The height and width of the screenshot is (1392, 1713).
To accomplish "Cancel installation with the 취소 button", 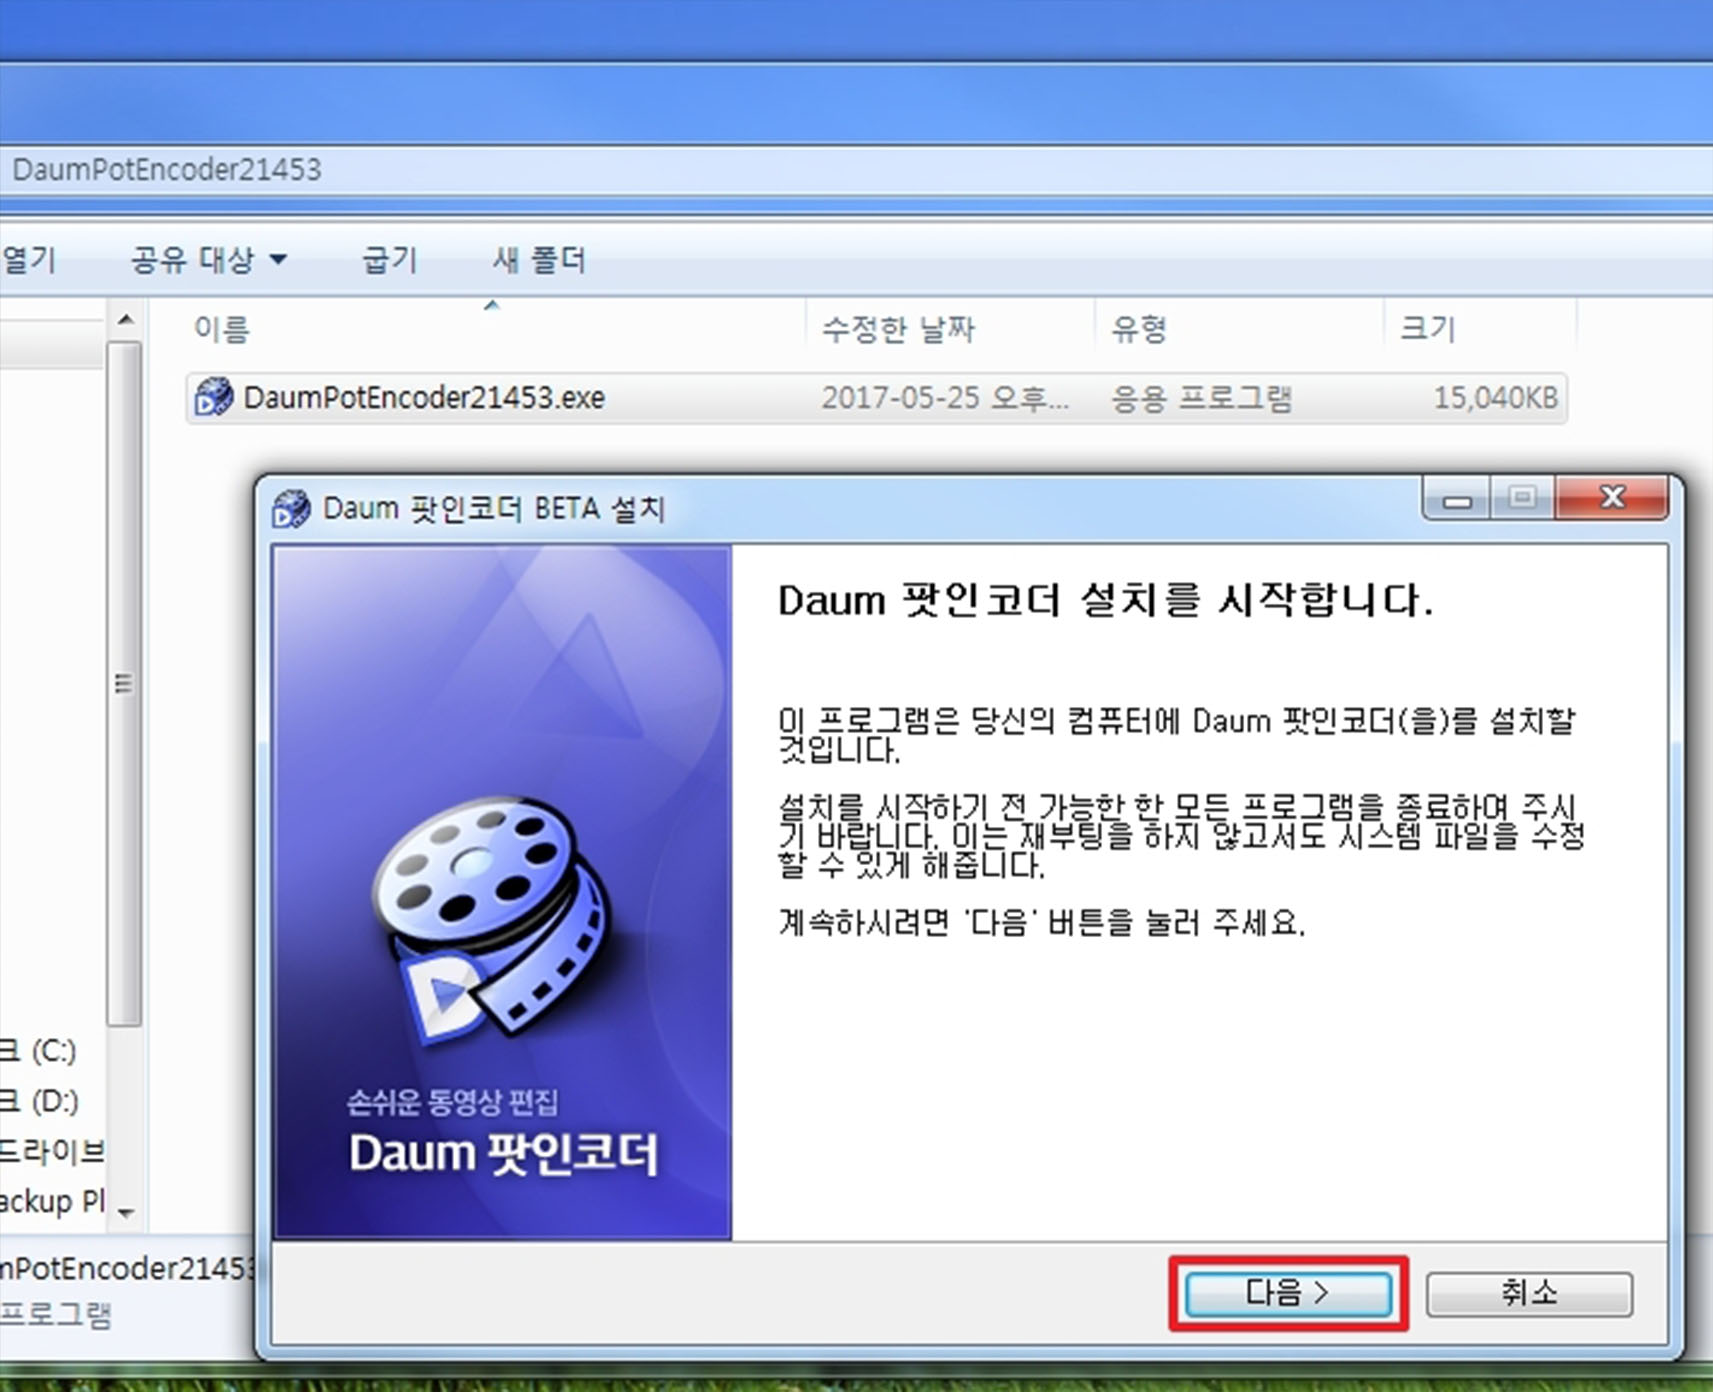I will [1529, 1293].
